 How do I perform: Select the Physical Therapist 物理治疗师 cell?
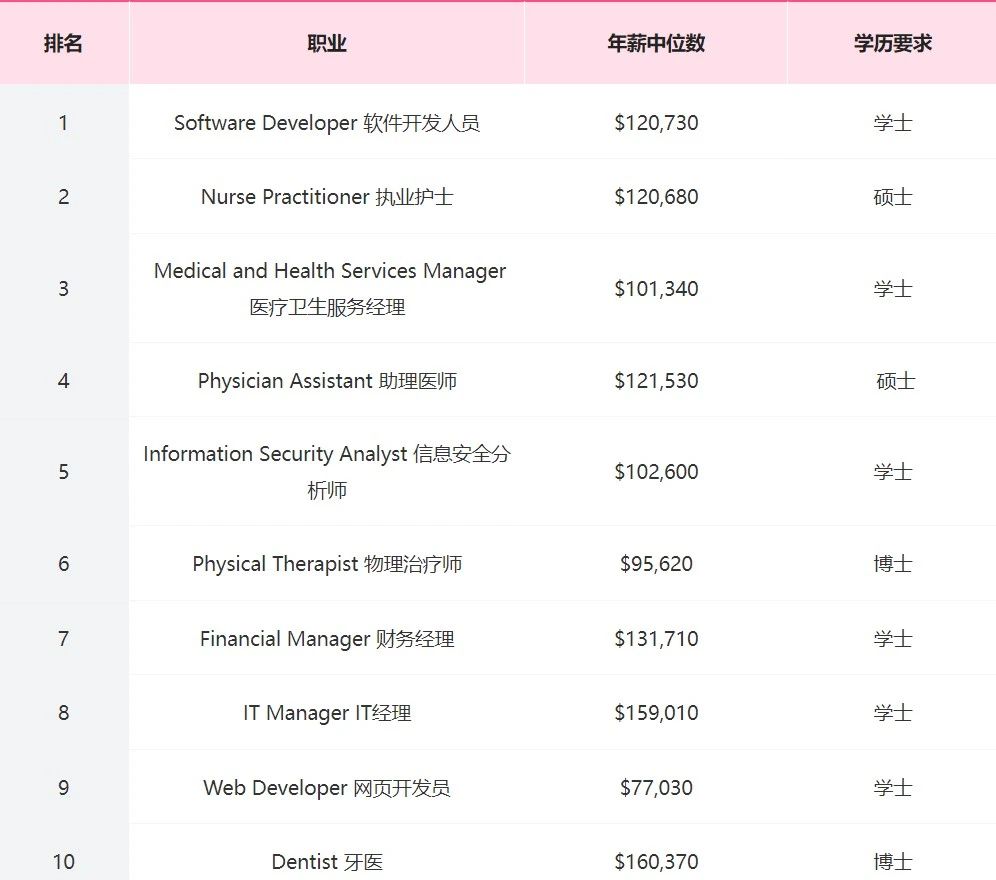[x=327, y=564]
